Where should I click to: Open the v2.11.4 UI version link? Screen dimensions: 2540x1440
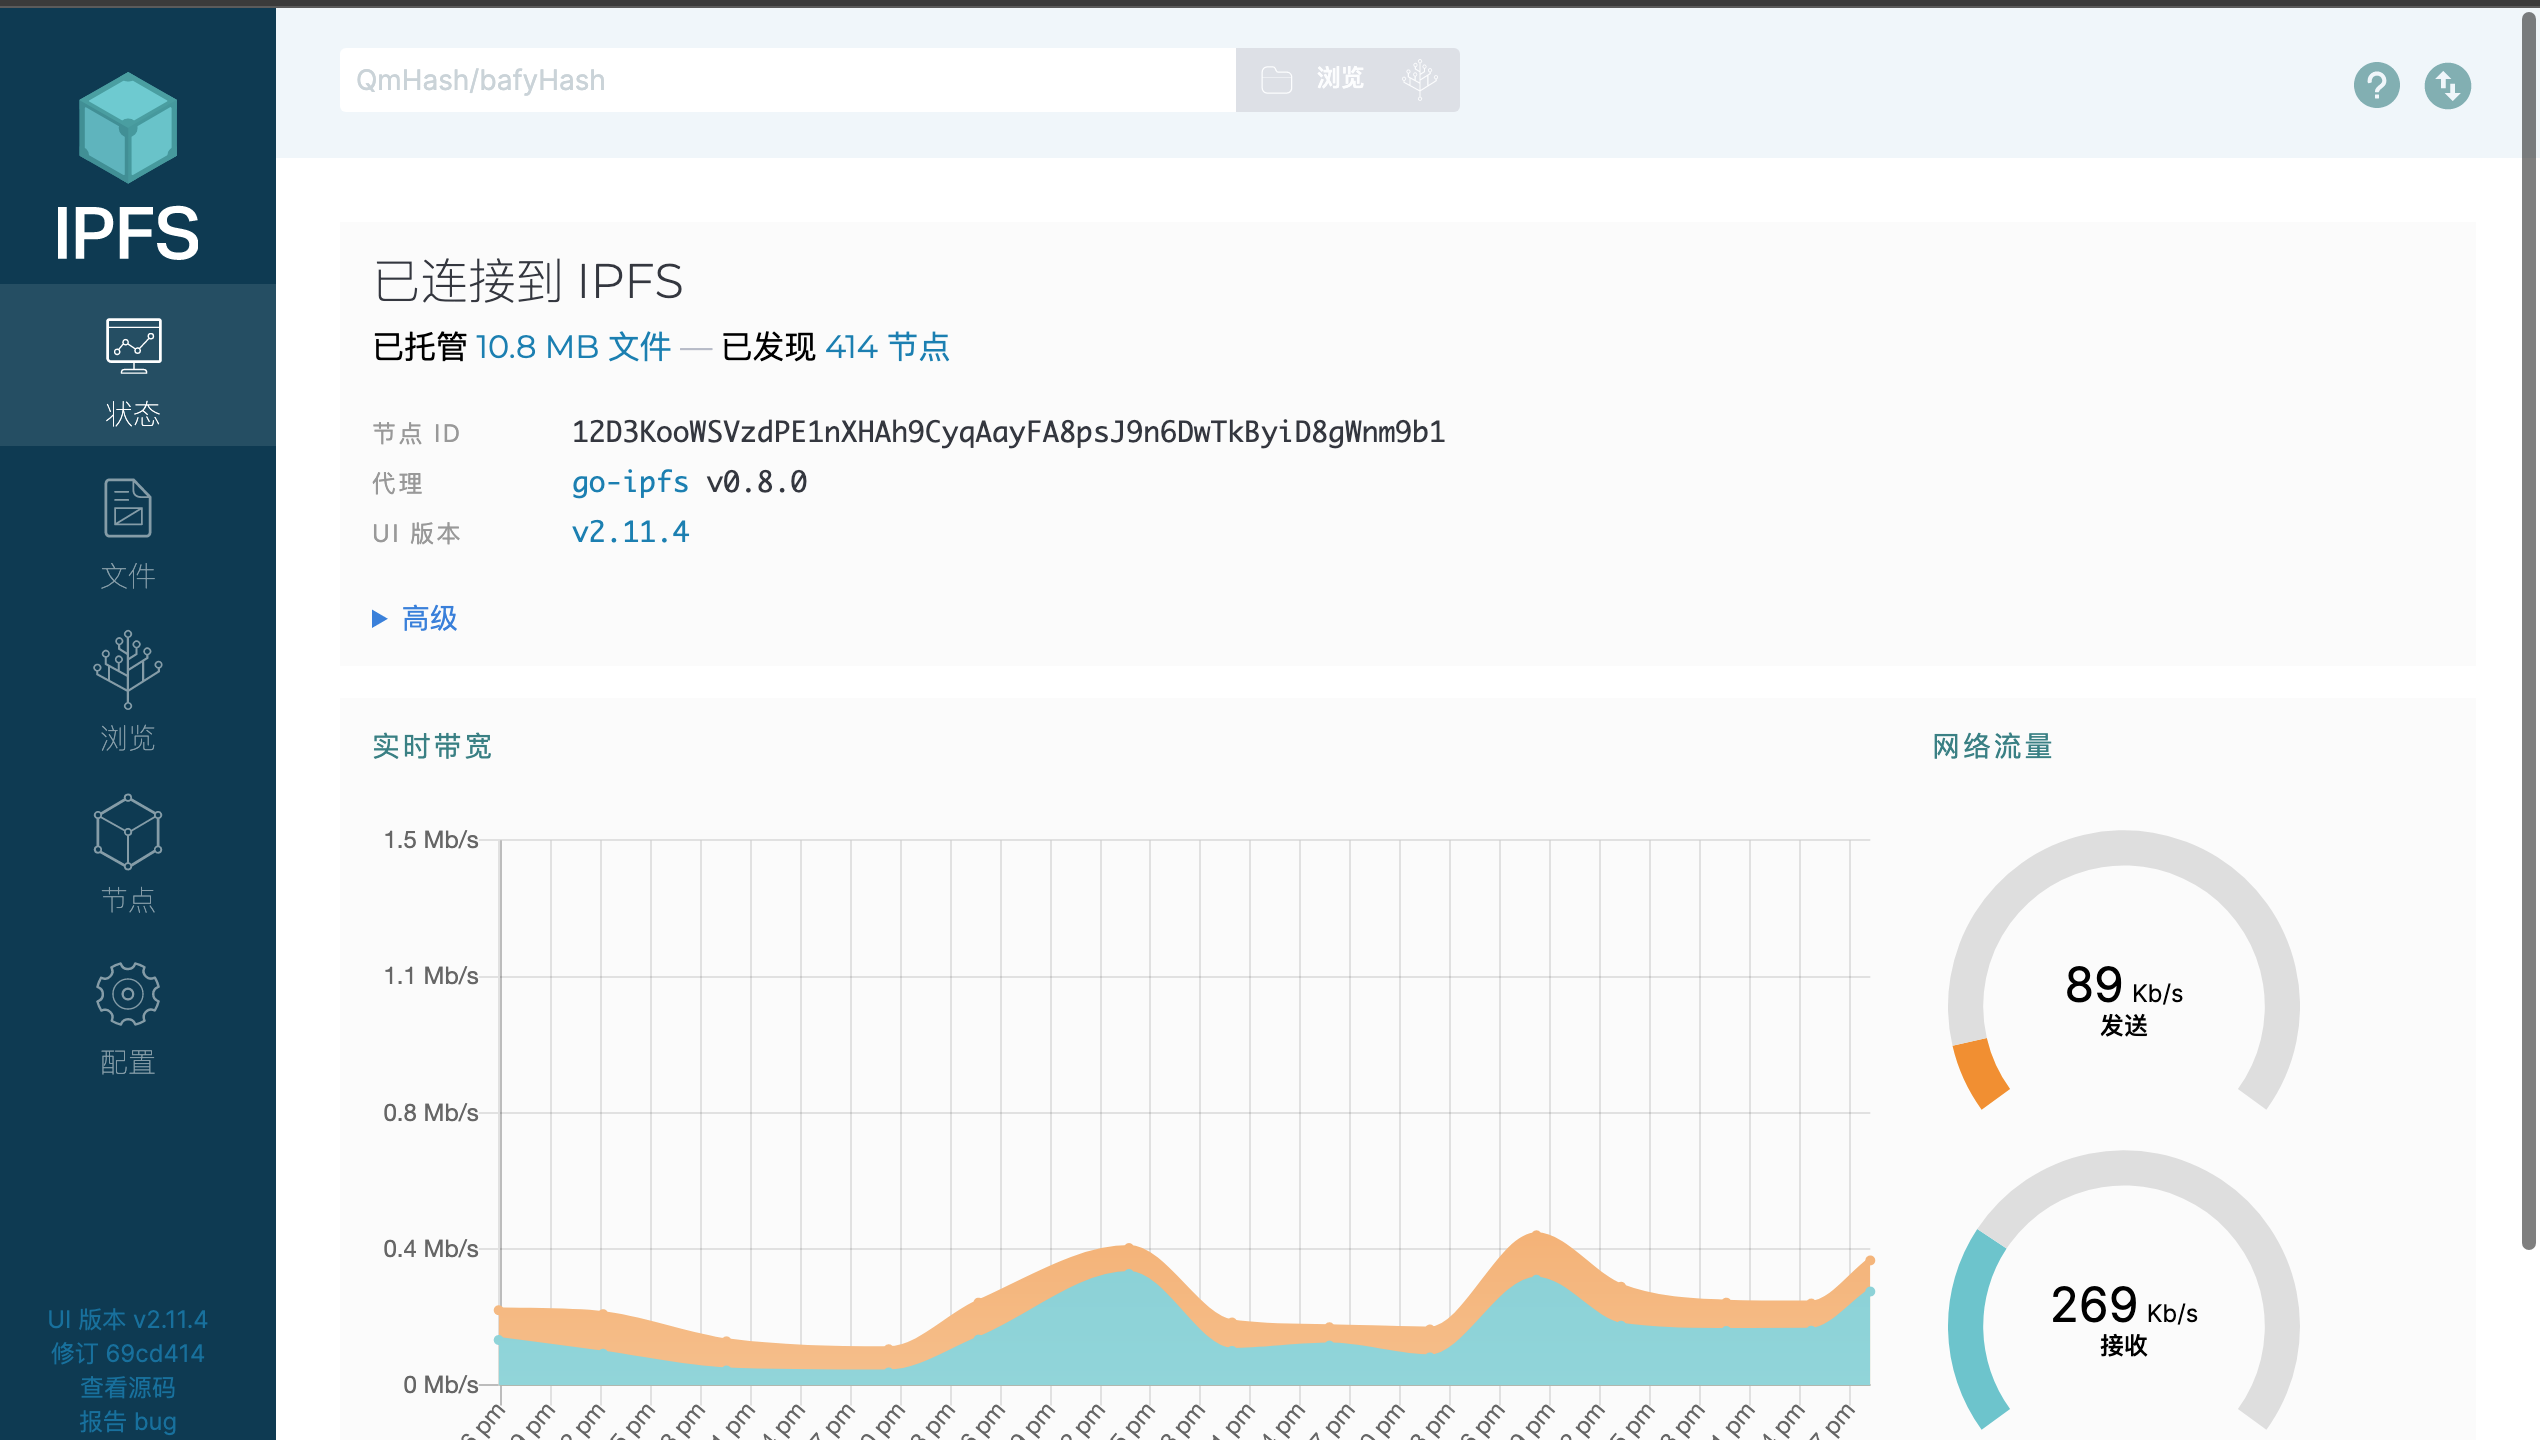630,532
